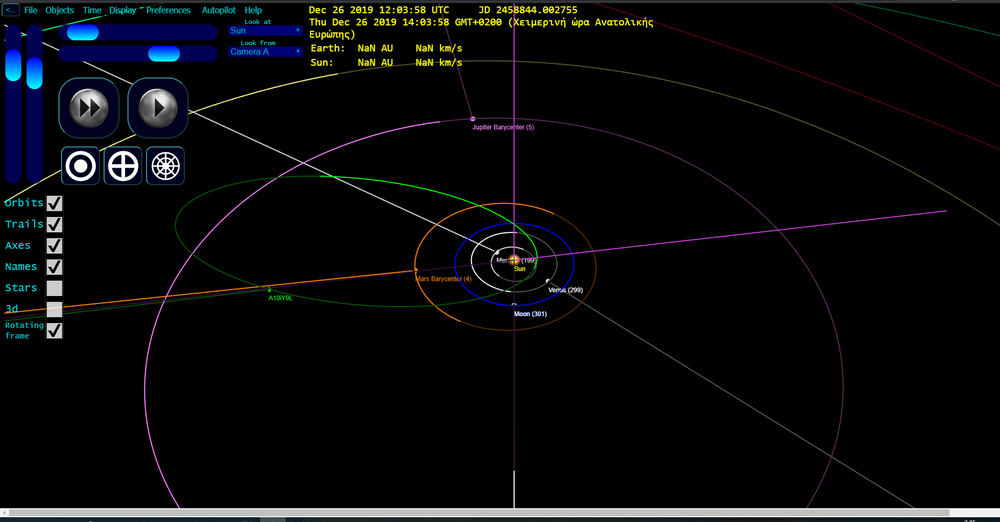
Task: Click the Sun icon in the orbit view
Action: (x=514, y=259)
